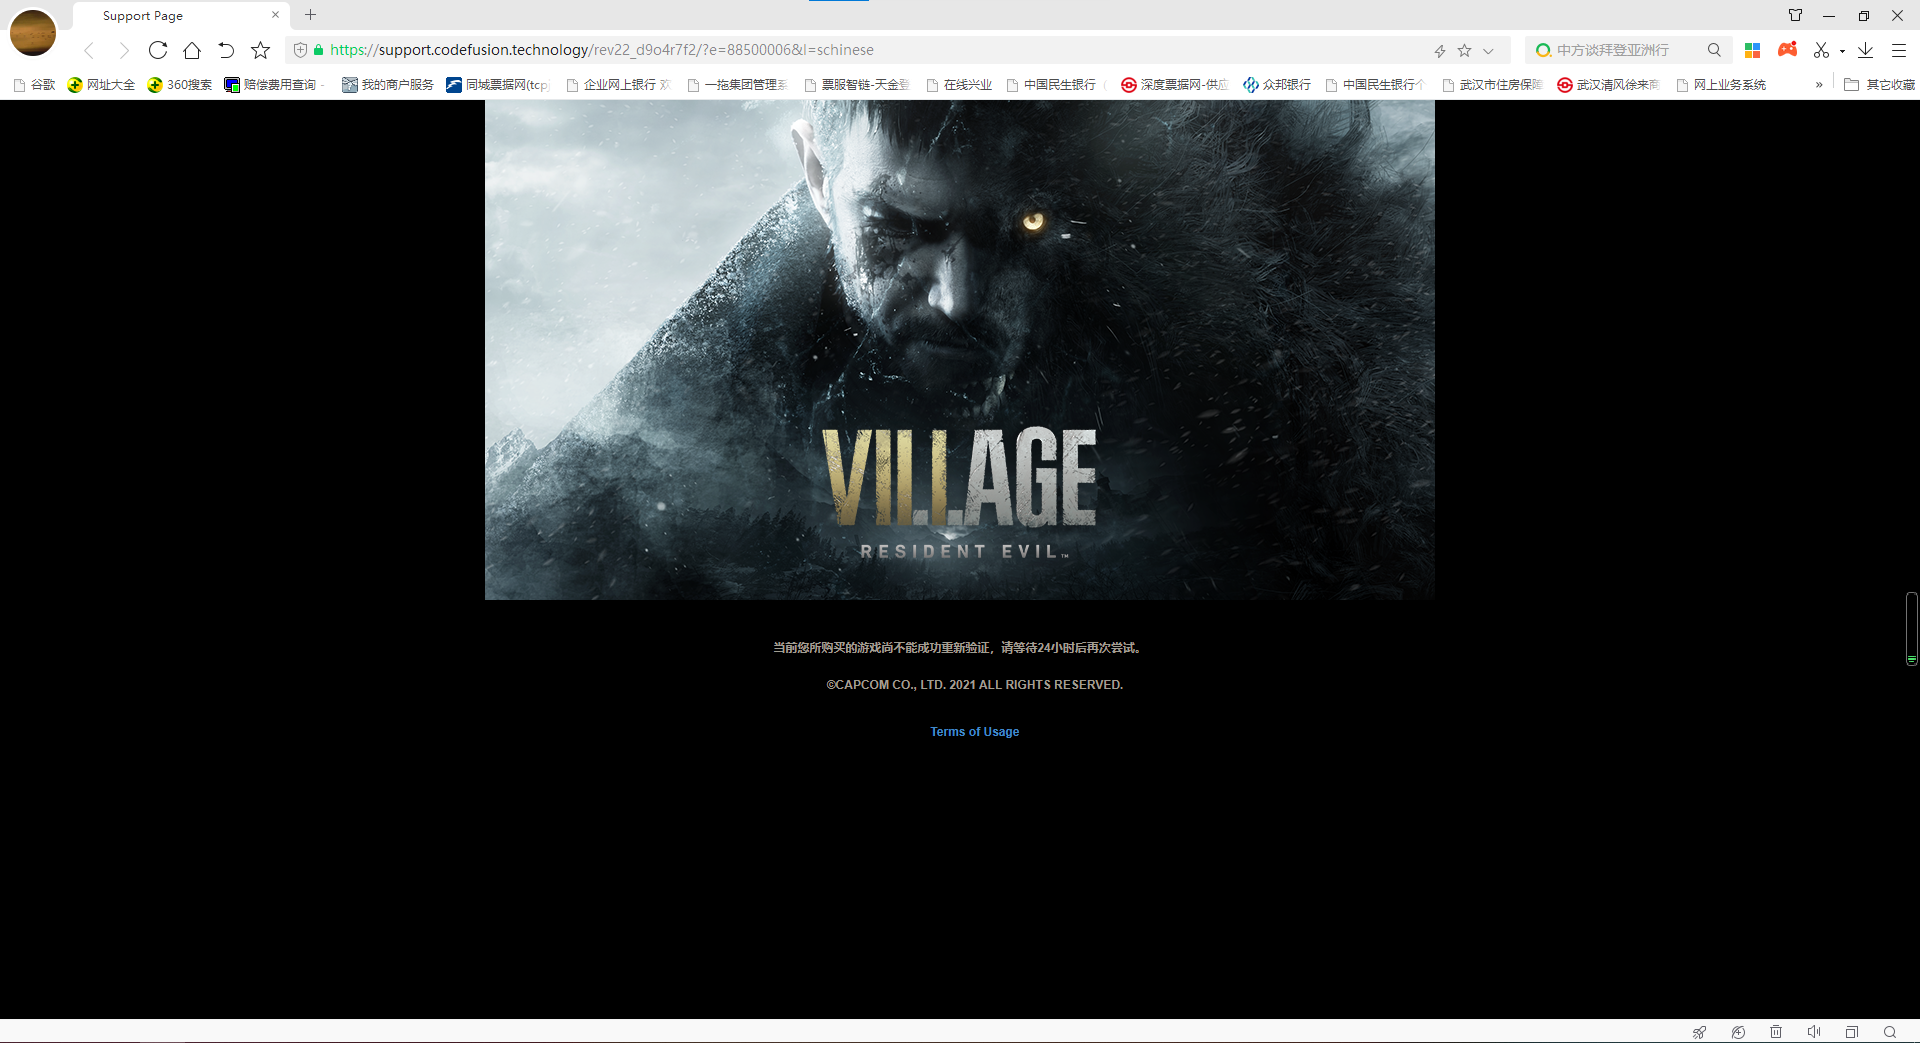Open the browser home page
The image size is (1920, 1043).
192,50
